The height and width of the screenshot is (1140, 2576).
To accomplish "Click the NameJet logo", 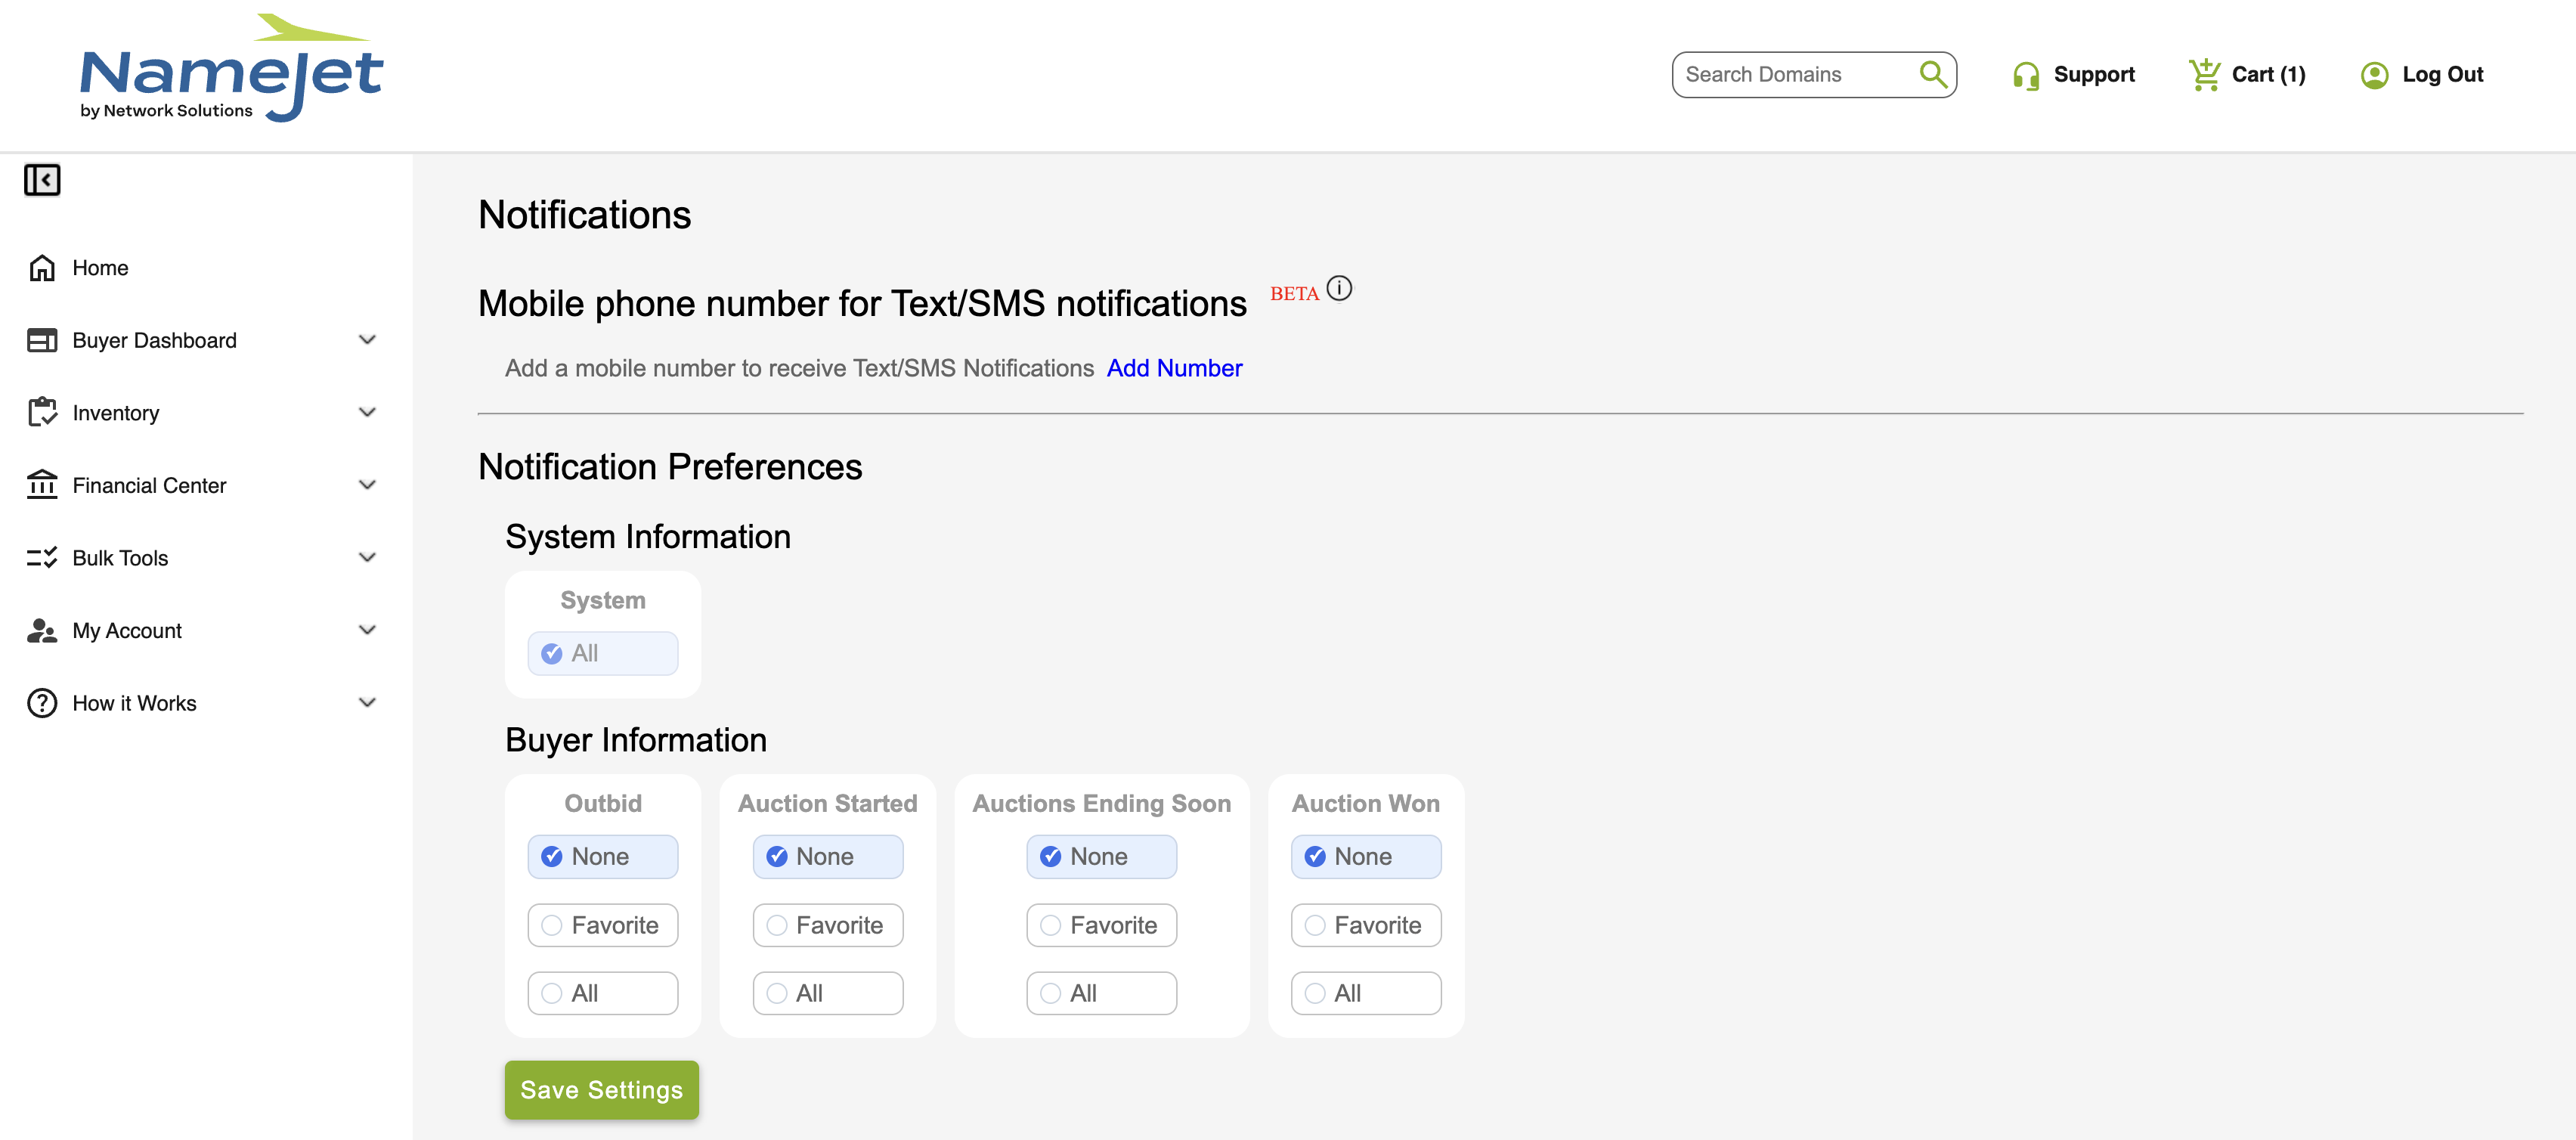I will point(231,68).
